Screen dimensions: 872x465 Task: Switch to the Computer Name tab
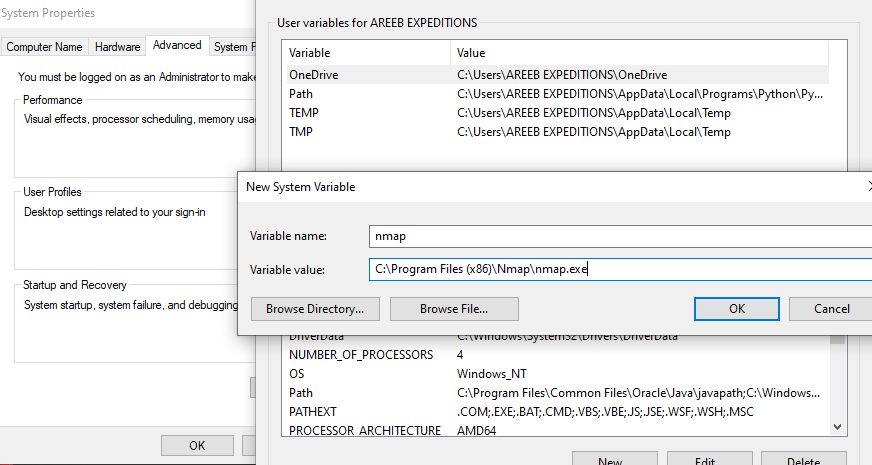(44, 47)
